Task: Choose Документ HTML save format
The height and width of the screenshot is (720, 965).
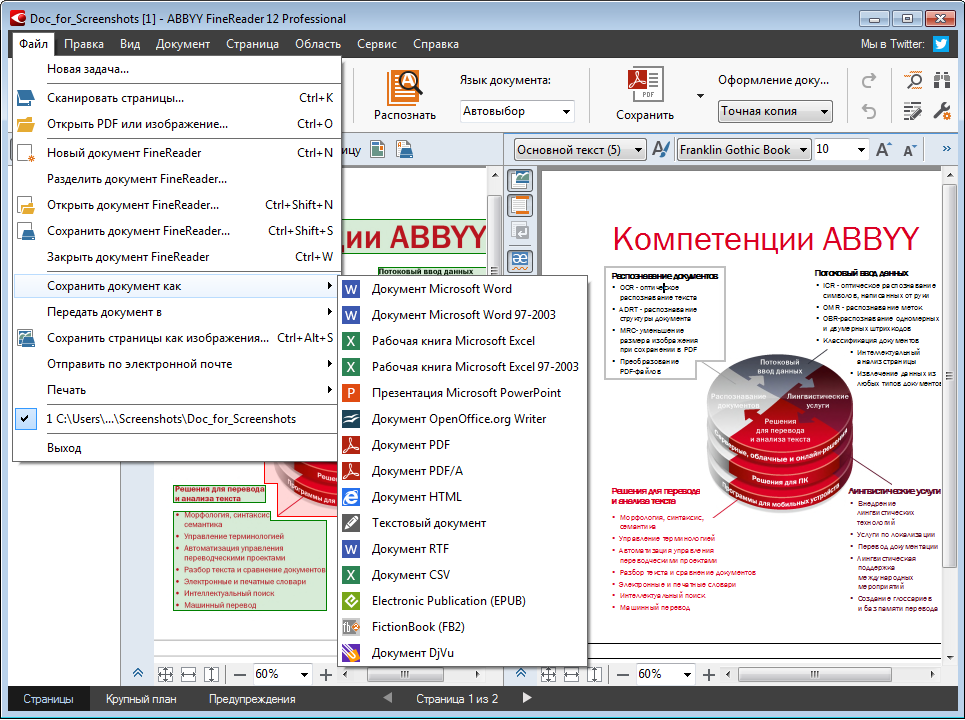Action: coord(462,497)
